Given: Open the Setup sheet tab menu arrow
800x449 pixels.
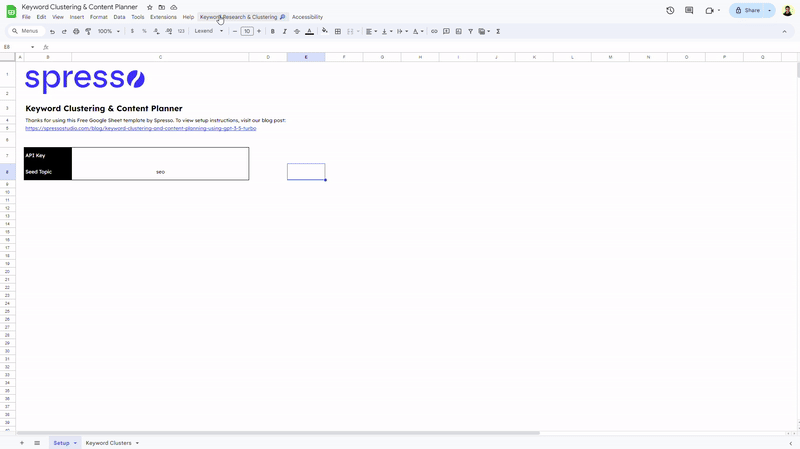Looking at the screenshot, I should coord(75,443).
